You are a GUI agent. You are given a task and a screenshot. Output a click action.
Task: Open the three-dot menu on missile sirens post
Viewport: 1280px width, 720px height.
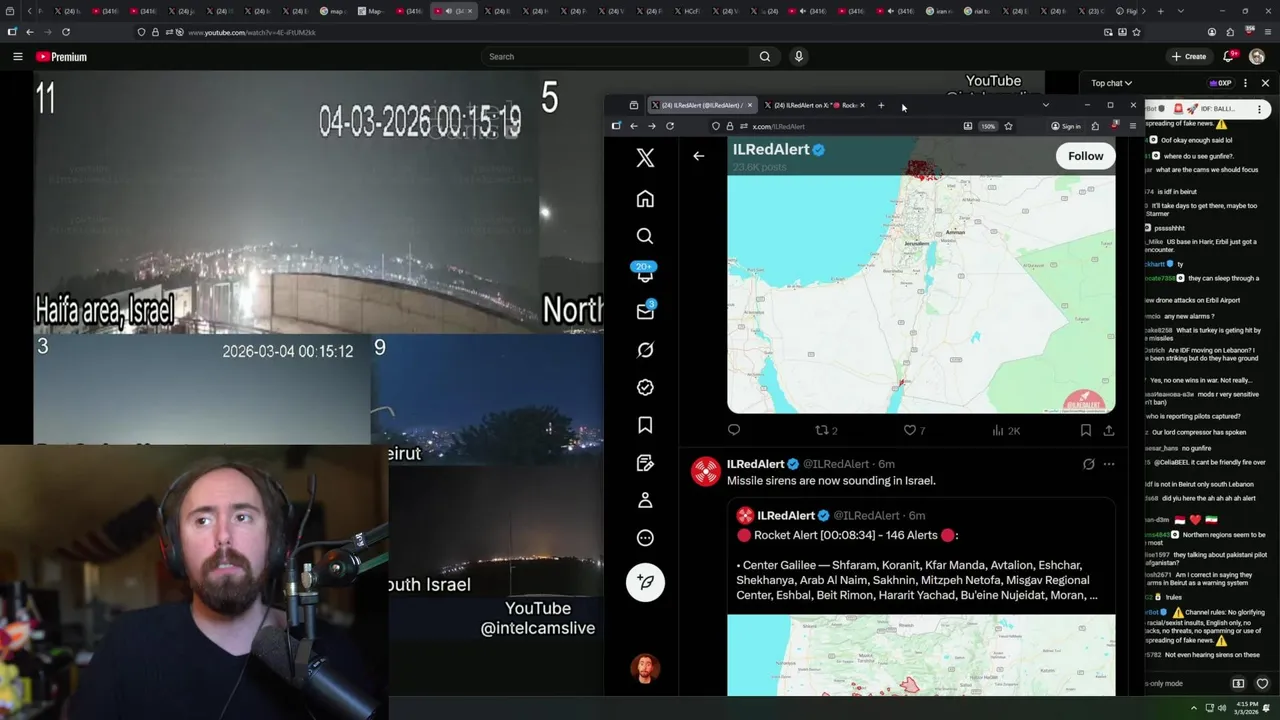(x=1108, y=464)
